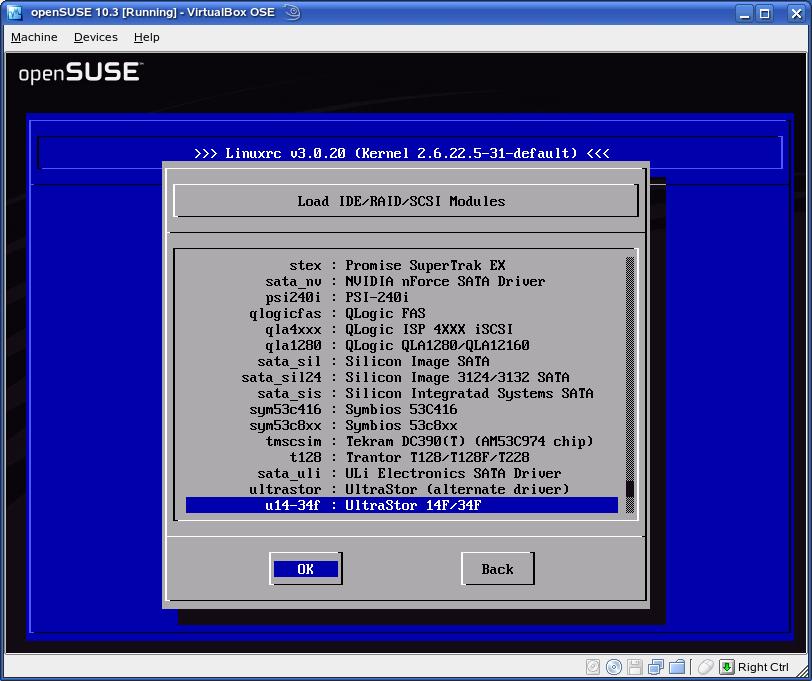Select qla4xxx QLogic ISP 4XXX iSCSI
Screen dimensions: 812x681
pyautogui.click(x=402, y=329)
